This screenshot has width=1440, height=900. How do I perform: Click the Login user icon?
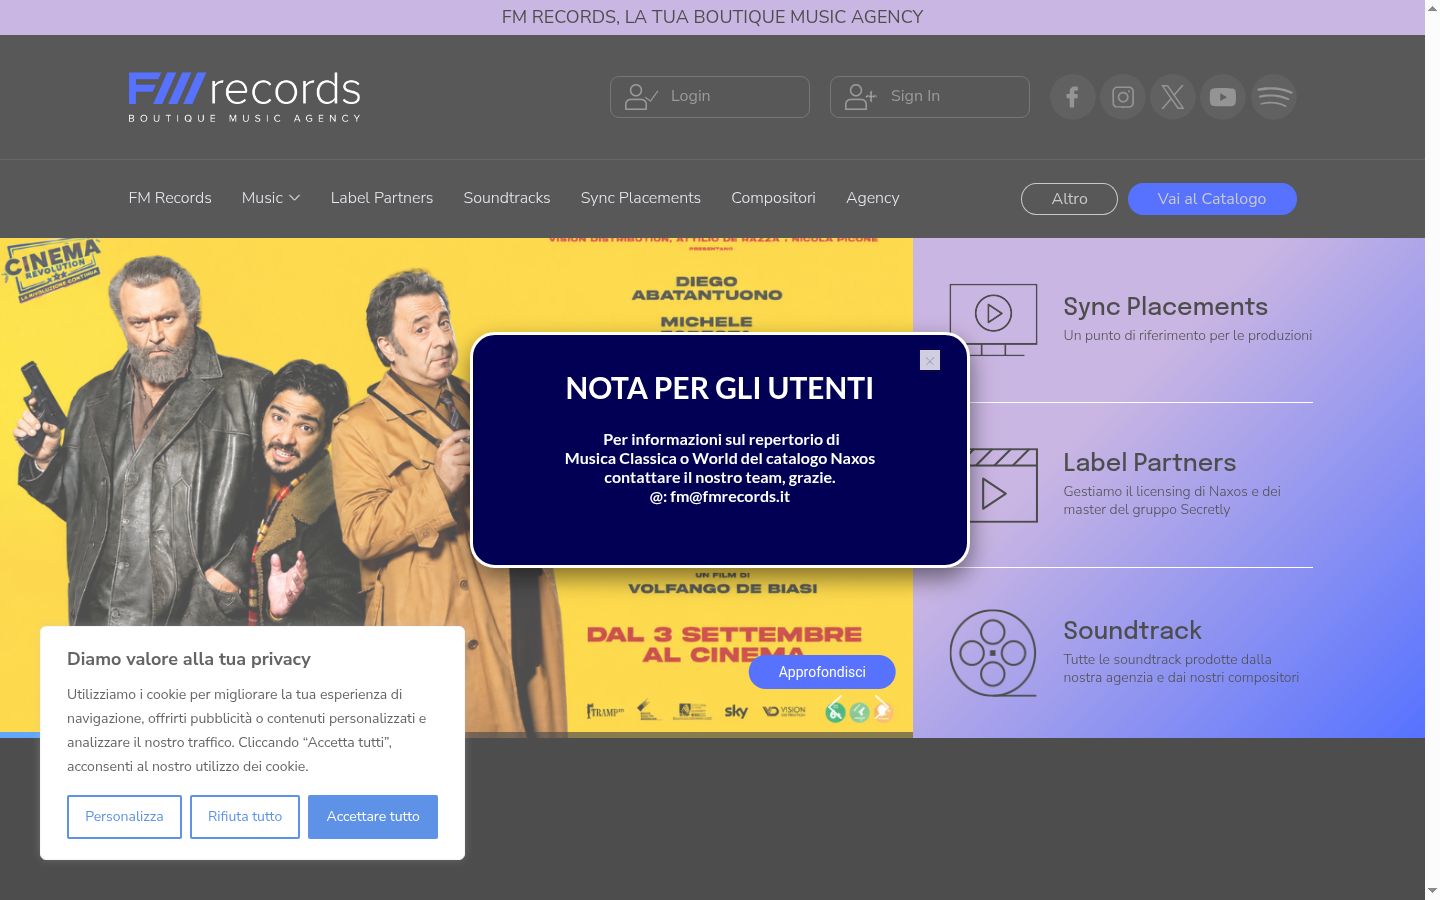(641, 97)
